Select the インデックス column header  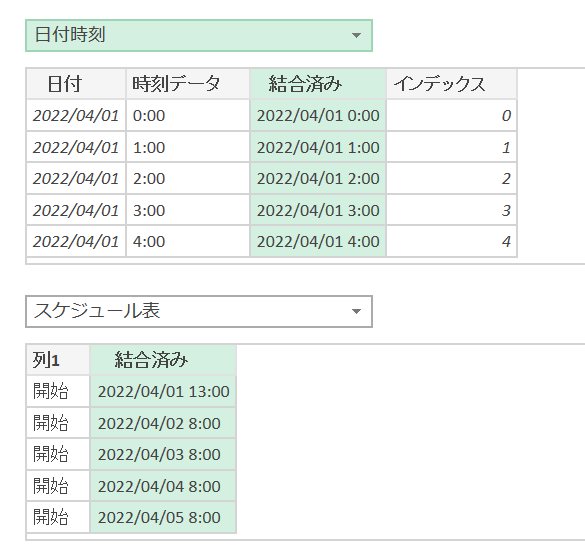pyautogui.click(x=451, y=84)
